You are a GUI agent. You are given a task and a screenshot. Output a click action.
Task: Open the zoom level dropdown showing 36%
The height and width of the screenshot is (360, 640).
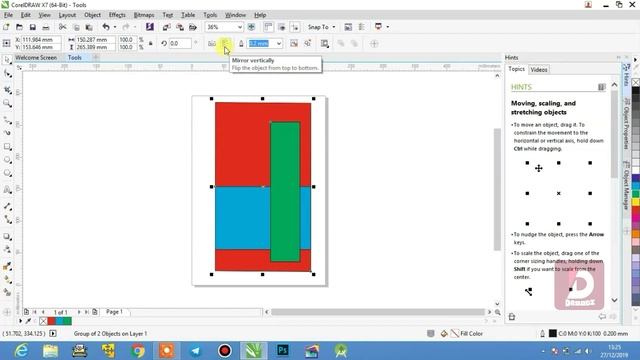[x=240, y=27]
